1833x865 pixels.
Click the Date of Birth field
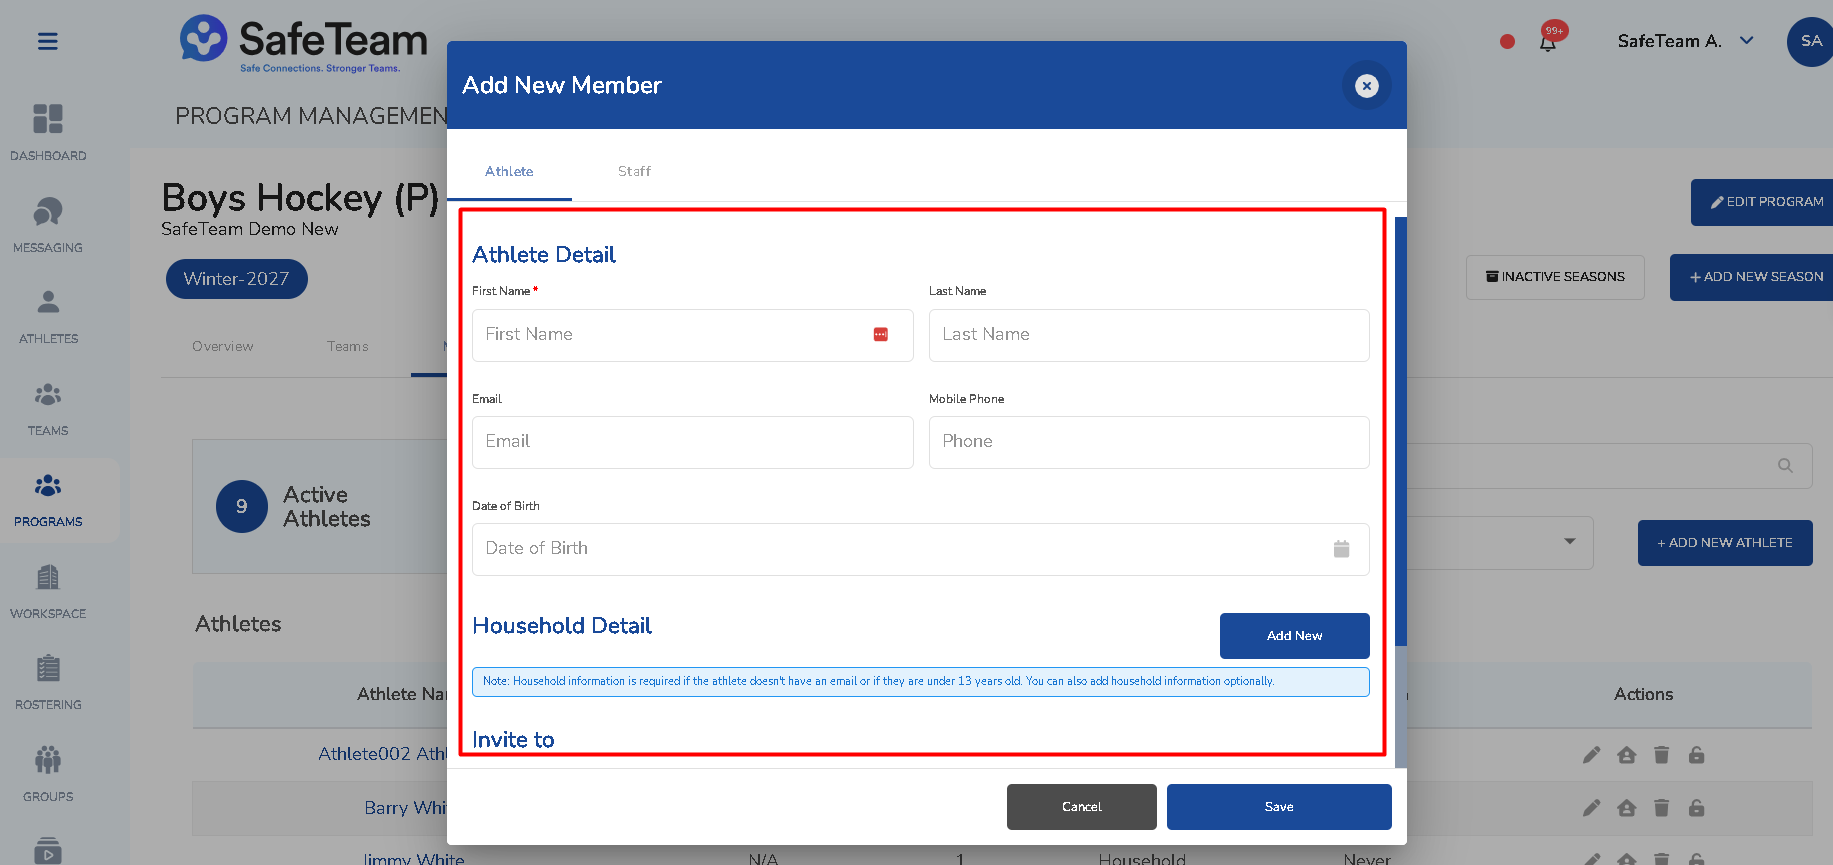pos(921,549)
